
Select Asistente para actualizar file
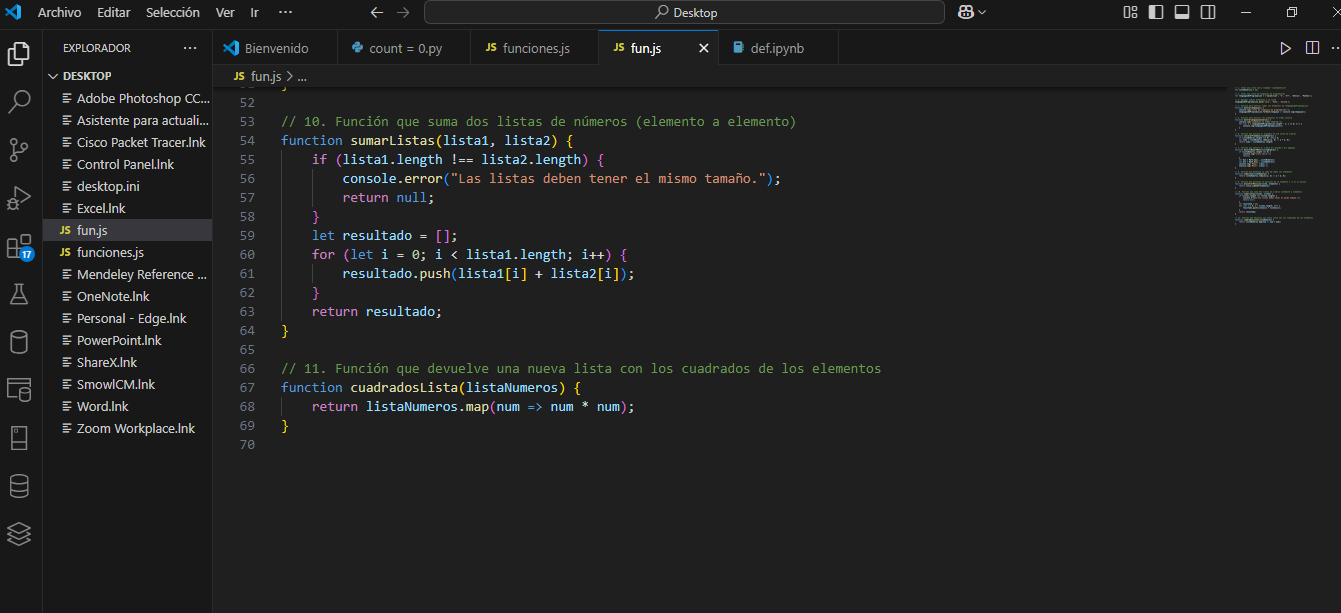pos(128,120)
